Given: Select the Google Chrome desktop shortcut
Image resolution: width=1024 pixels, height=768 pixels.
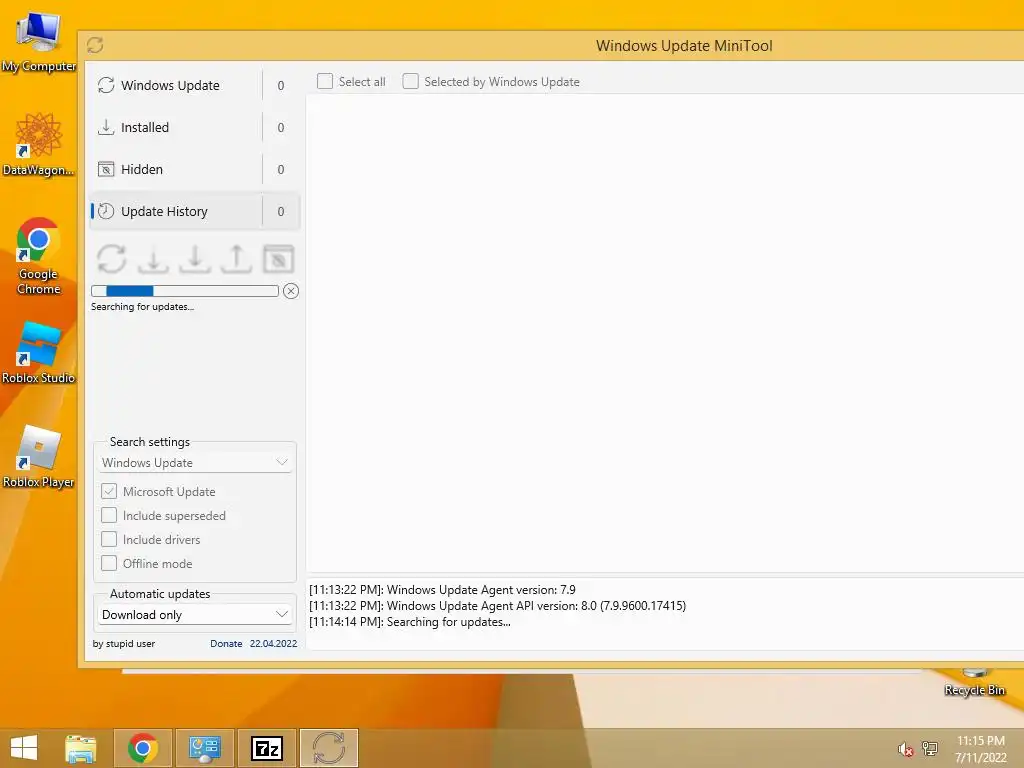Looking at the screenshot, I should (x=39, y=256).
